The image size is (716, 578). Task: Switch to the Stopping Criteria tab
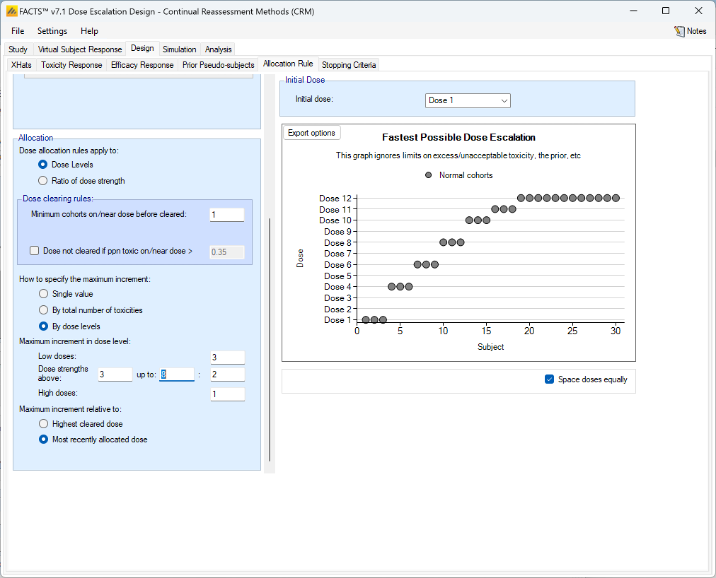(349, 65)
